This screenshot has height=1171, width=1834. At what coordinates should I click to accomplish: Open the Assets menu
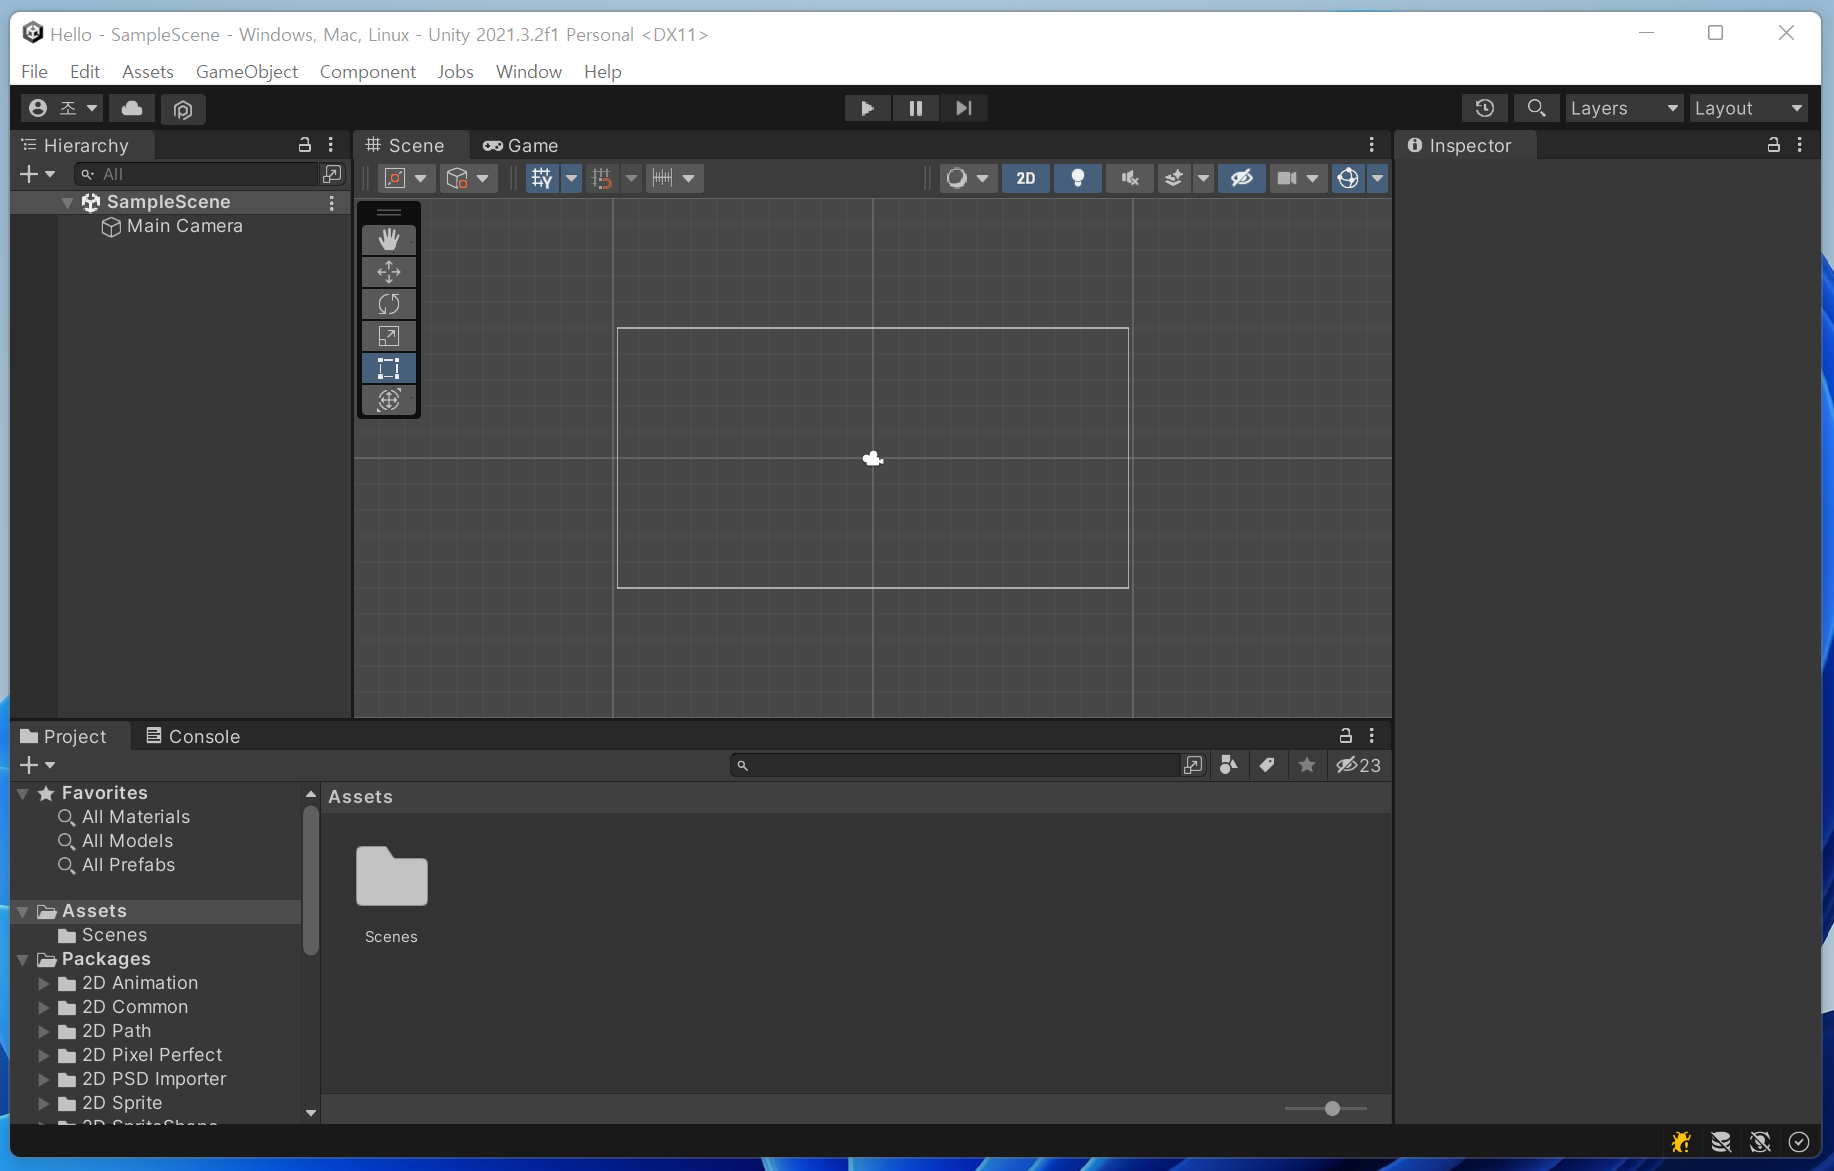pyautogui.click(x=148, y=71)
